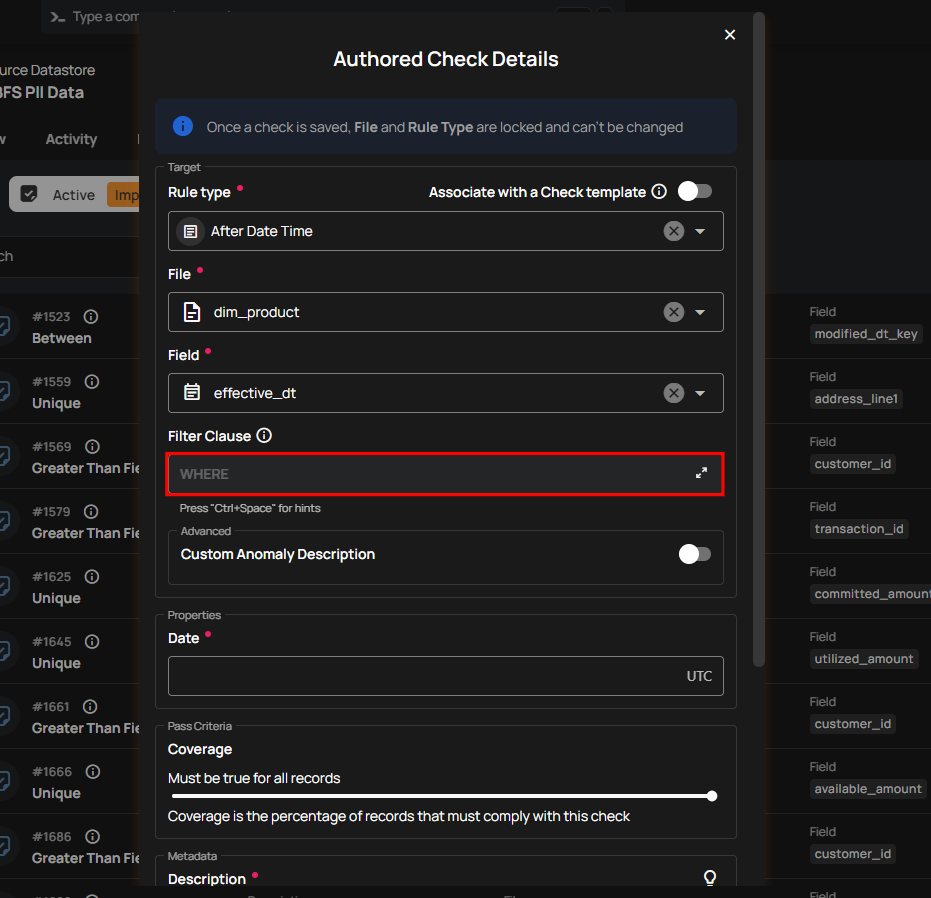Clear the effective_dt field selection
This screenshot has height=898, width=931.
(x=674, y=393)
